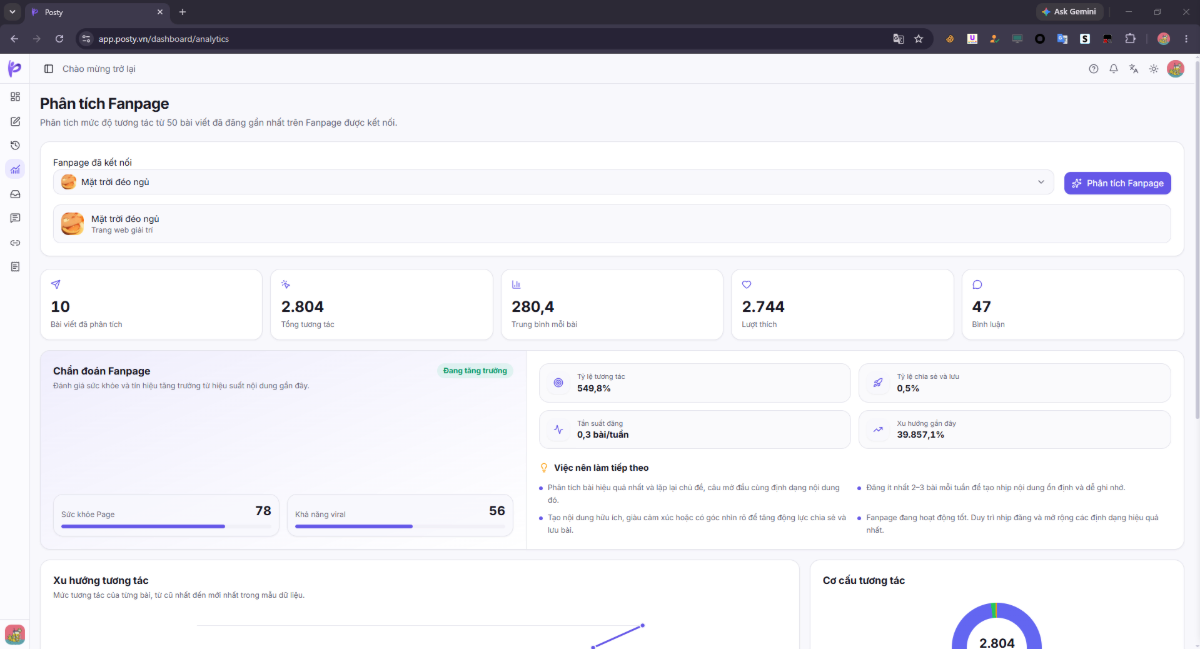The height and width of the screenshot is (649, 1200).
Task: Open the Chrome three-dot menu
Action: pyautogui.click(x=1186, y=39)
